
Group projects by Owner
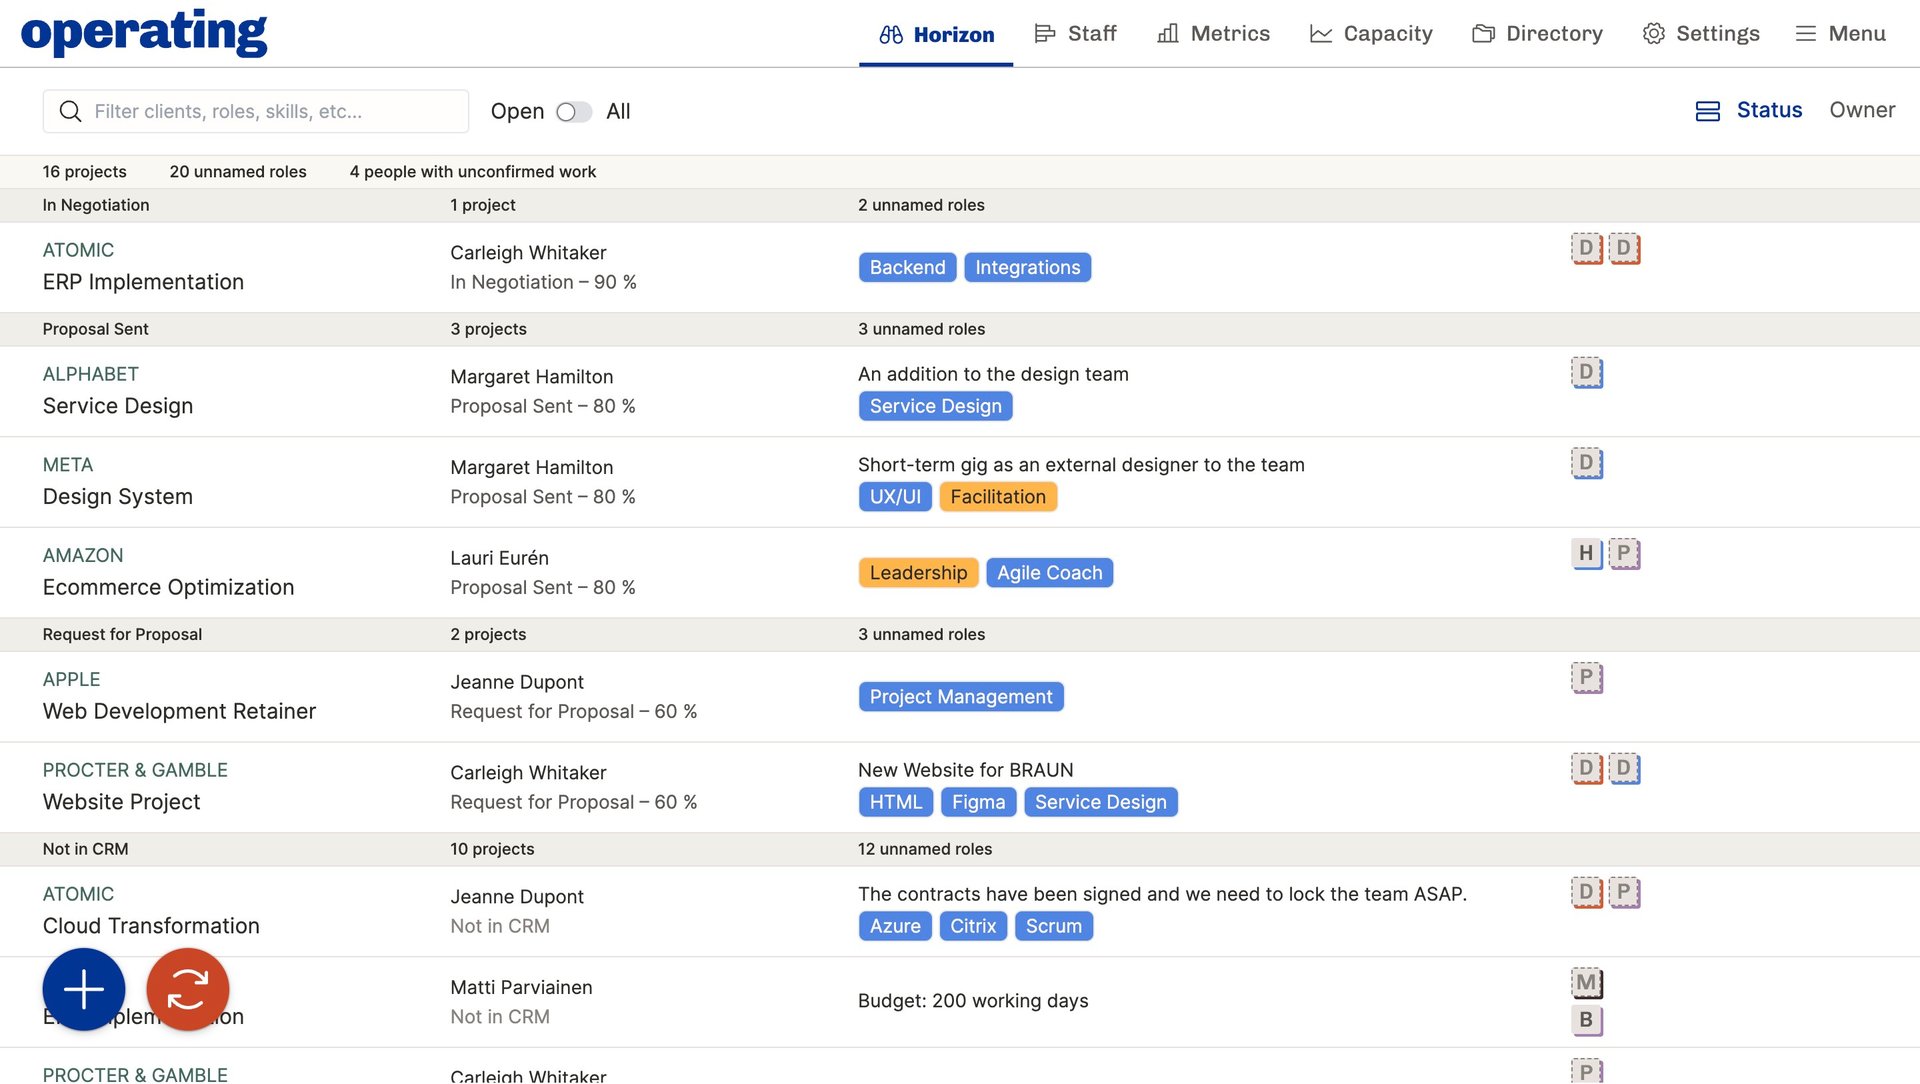click(1861, 110)
